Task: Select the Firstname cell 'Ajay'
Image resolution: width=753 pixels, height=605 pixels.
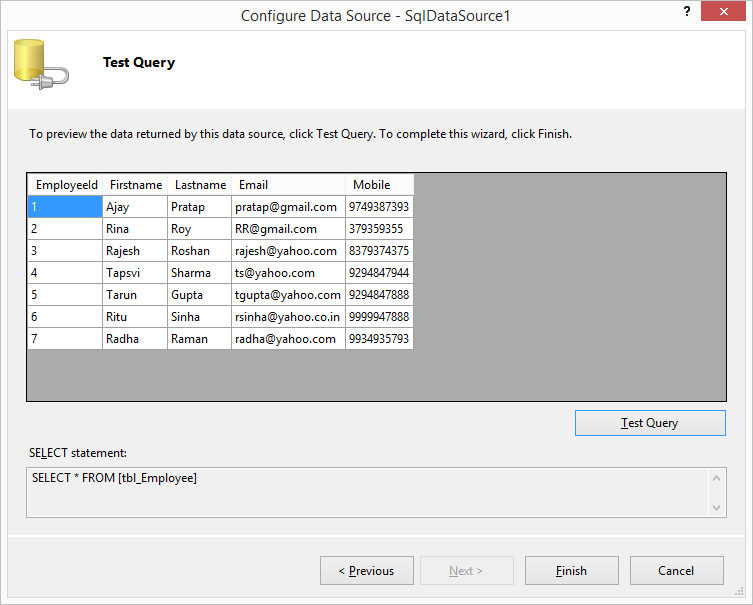Action: pyautogui.click(x=135, y=207)
